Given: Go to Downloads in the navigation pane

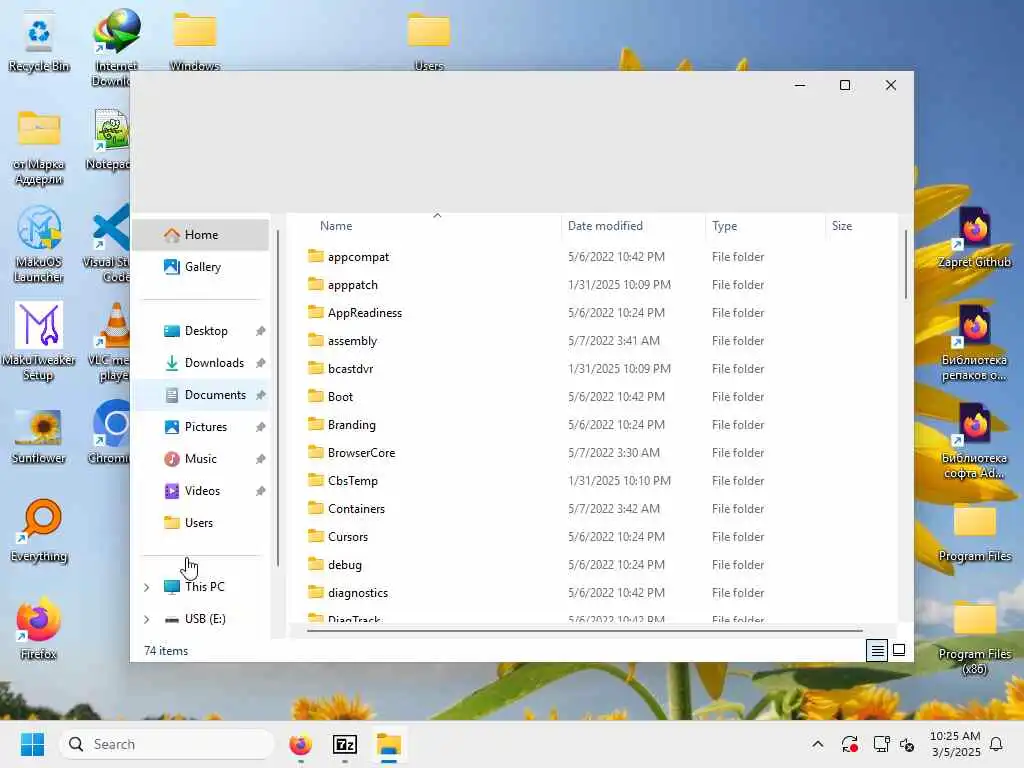Looking at the screenshot, I should (200, 363).
